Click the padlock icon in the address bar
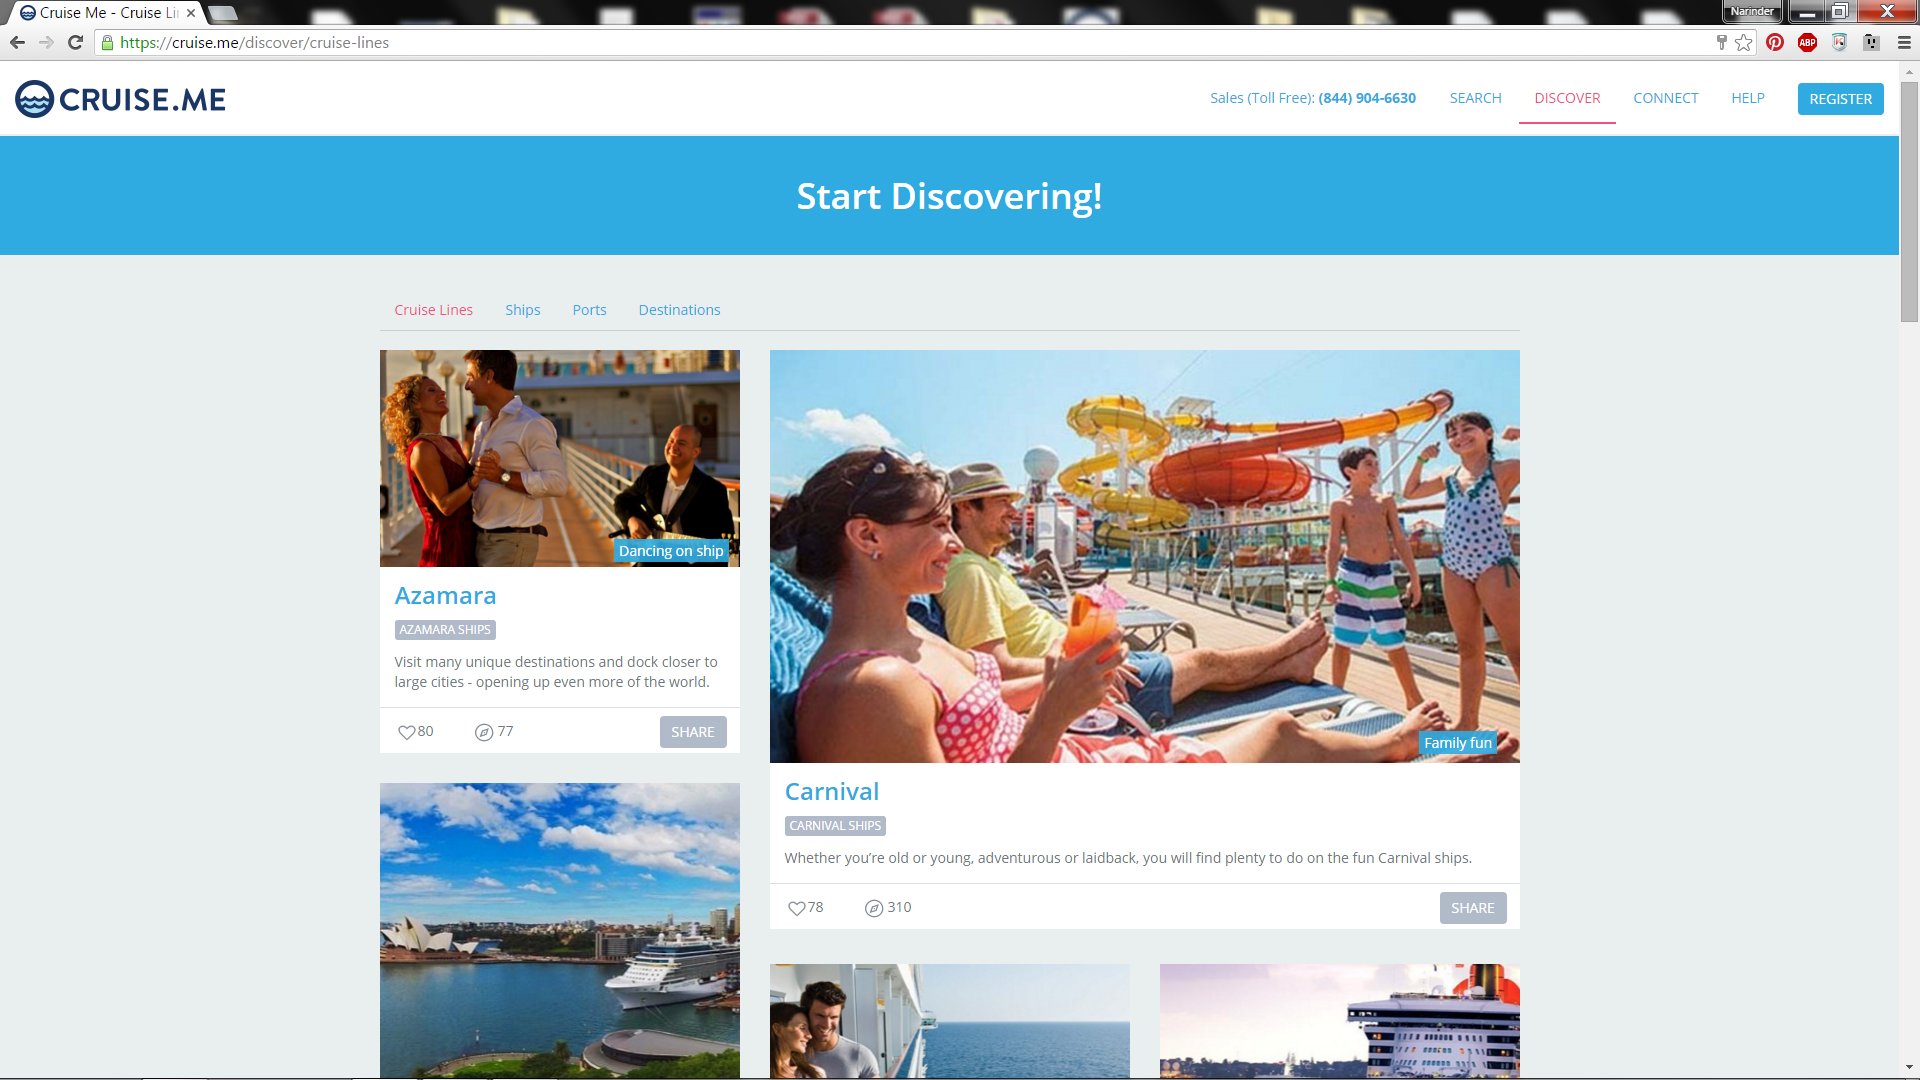1920x1080 pixels. point(109,43)
